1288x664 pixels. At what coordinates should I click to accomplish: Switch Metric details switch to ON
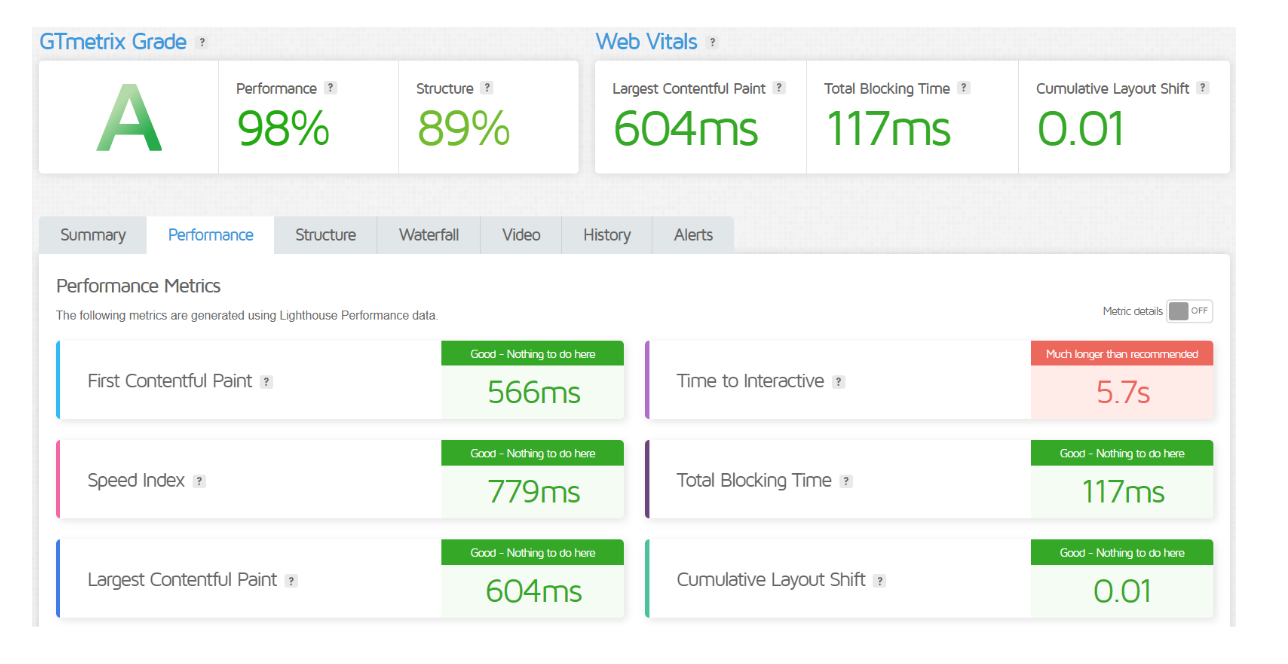coord(1189,311)
